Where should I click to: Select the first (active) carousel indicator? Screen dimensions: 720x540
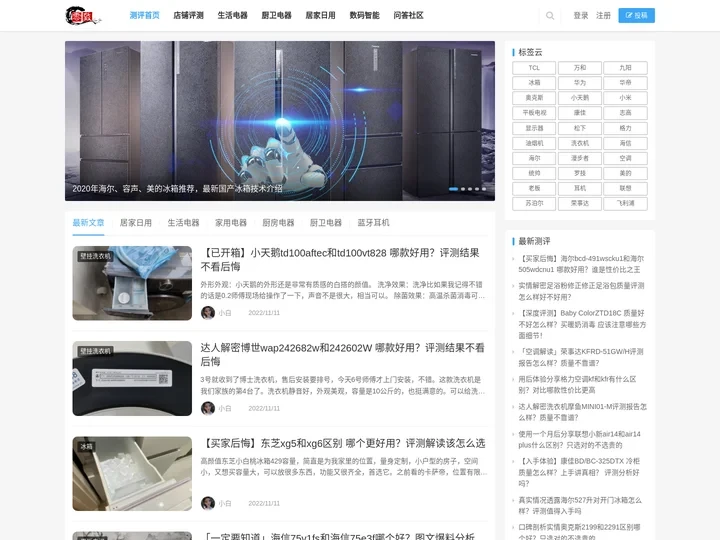[x=453, y=189]
